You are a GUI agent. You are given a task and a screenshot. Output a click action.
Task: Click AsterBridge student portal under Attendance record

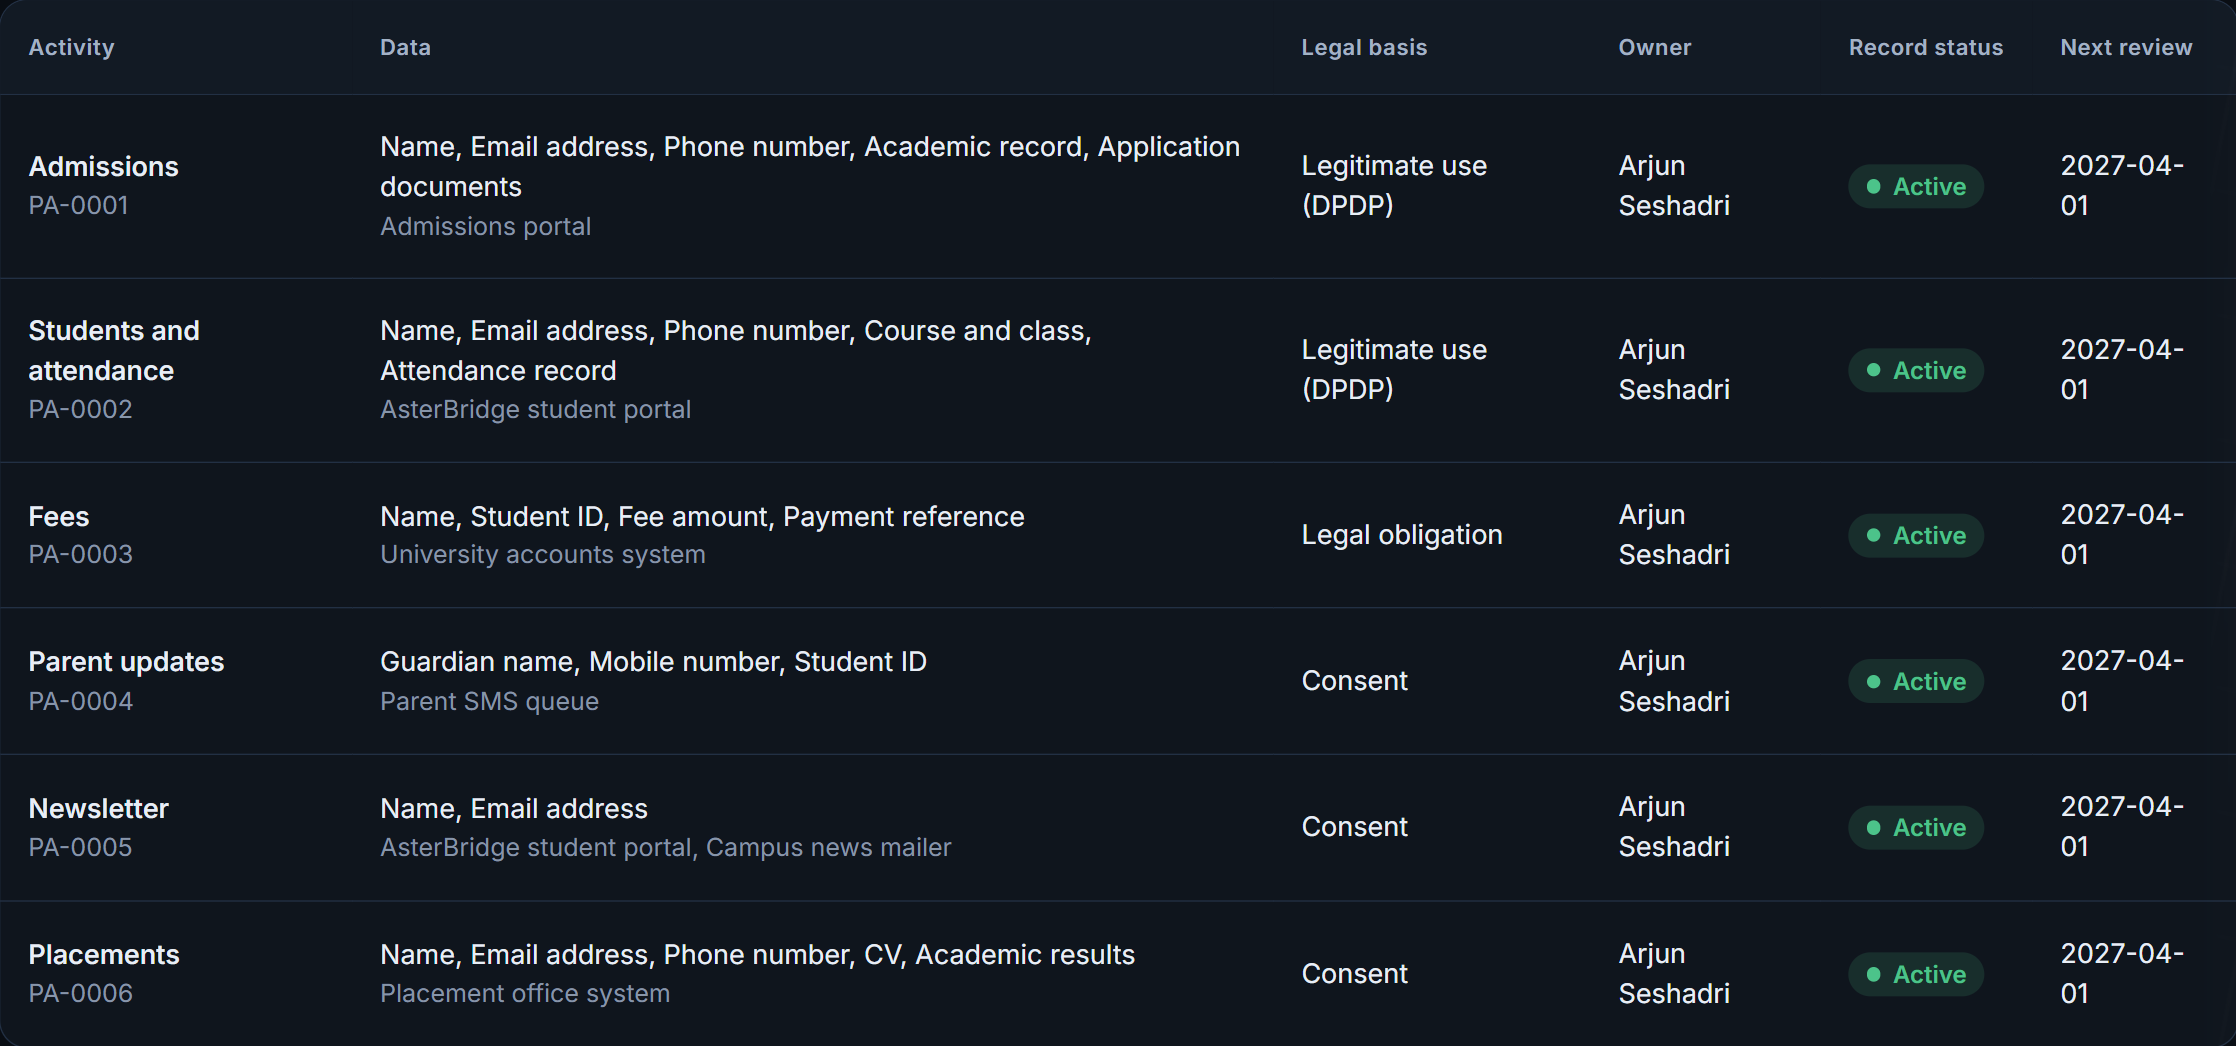535,409
